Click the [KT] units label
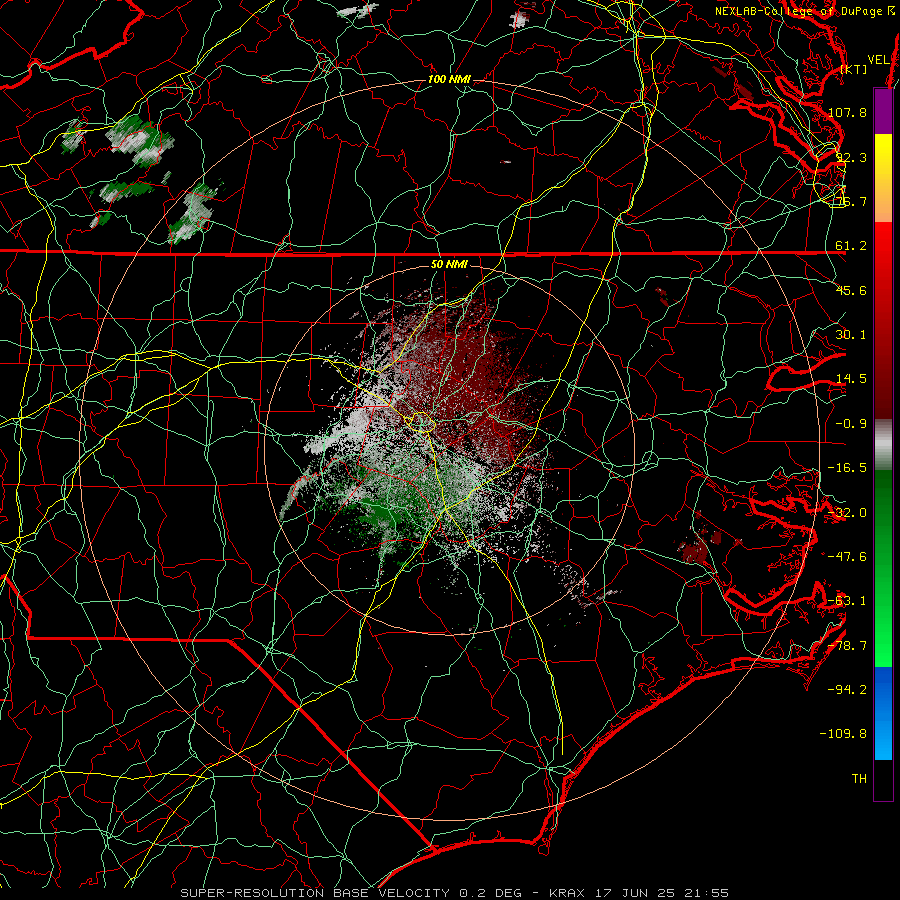This screenshot has width=900, height=900. point(854,69)
